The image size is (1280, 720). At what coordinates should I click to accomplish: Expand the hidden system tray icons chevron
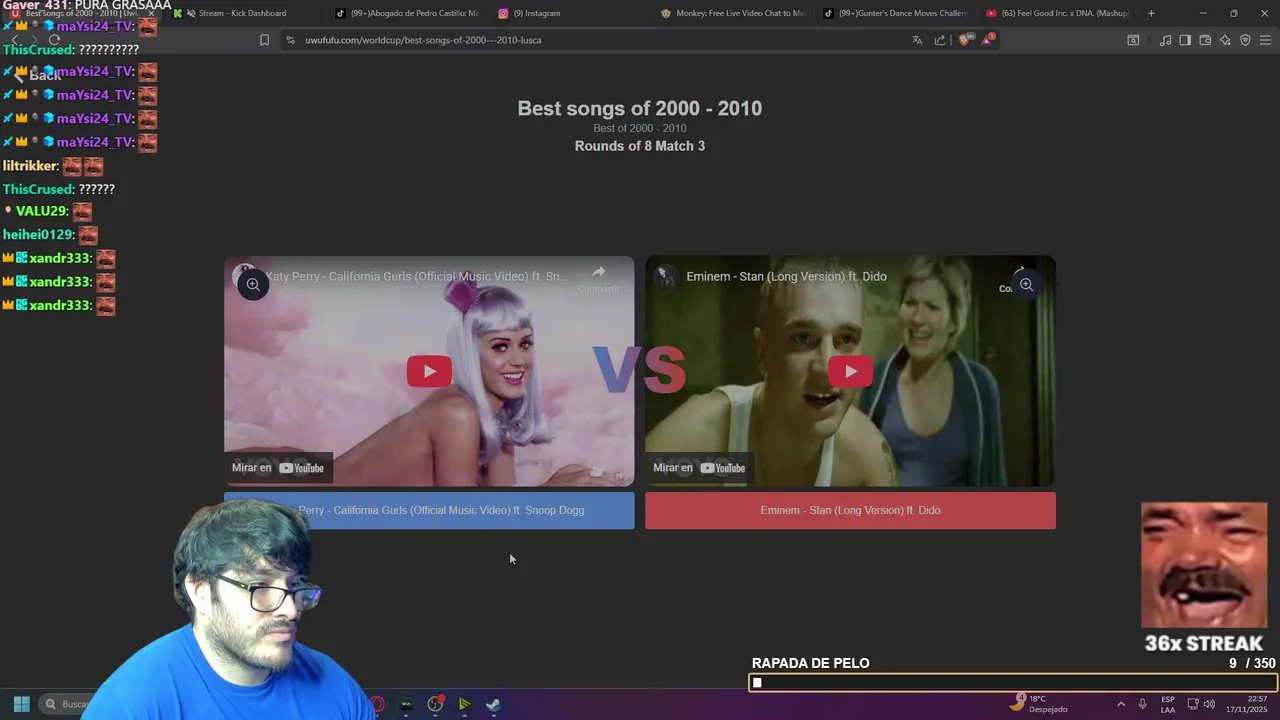coord(1120,704)
